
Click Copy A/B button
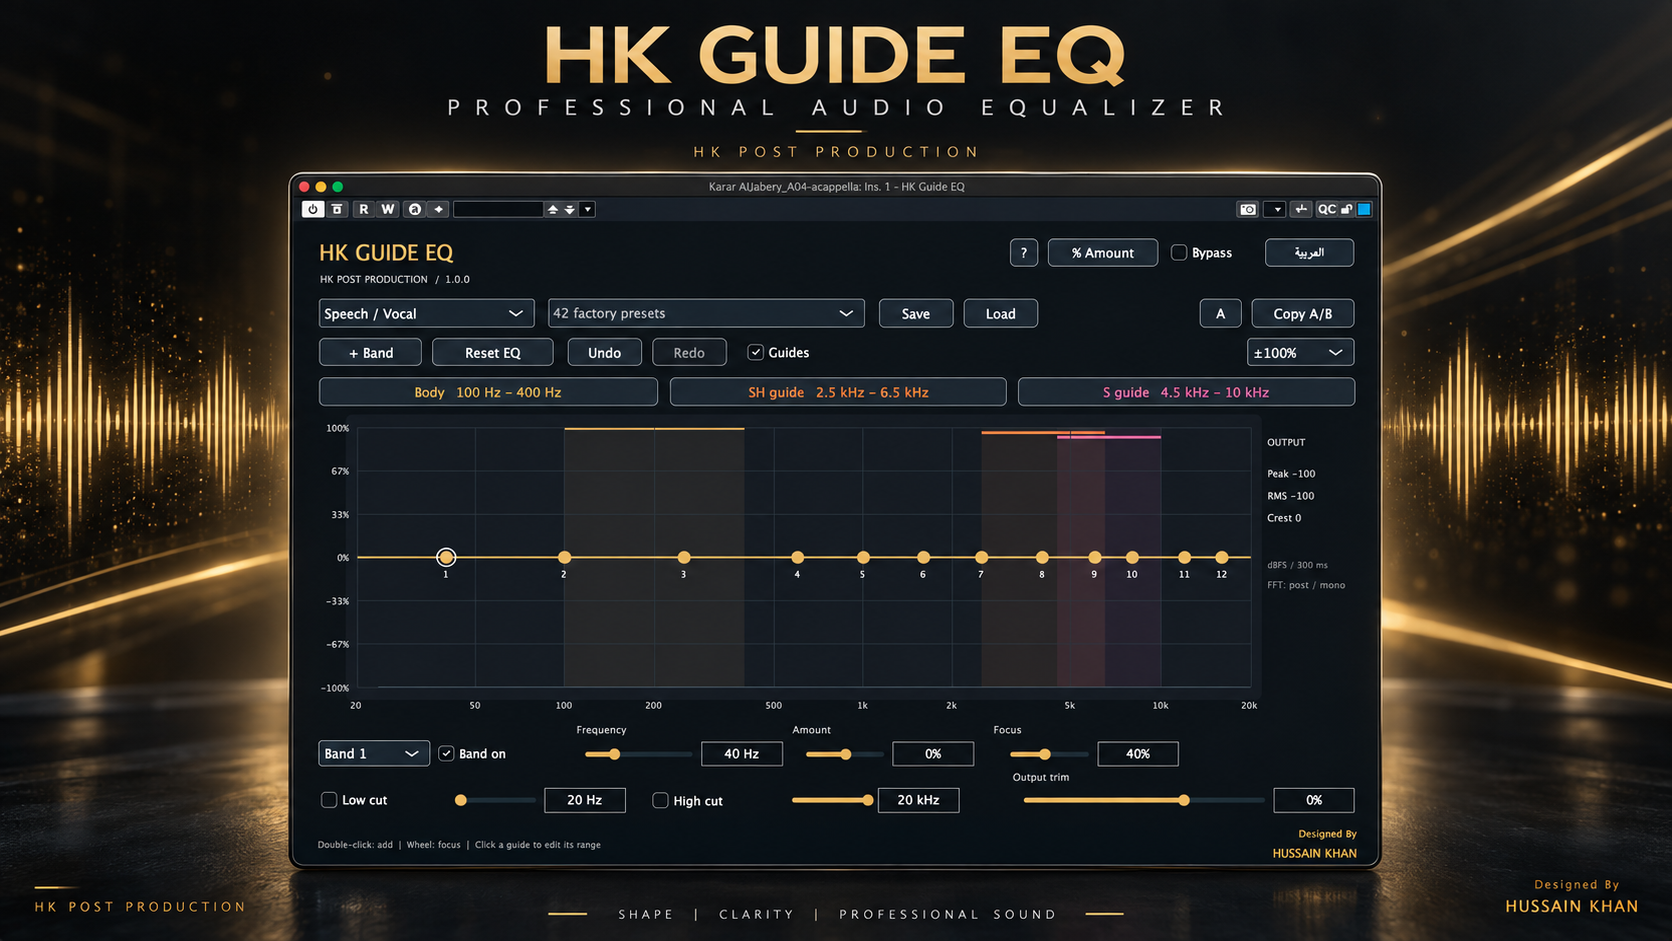pos(1303,314)
